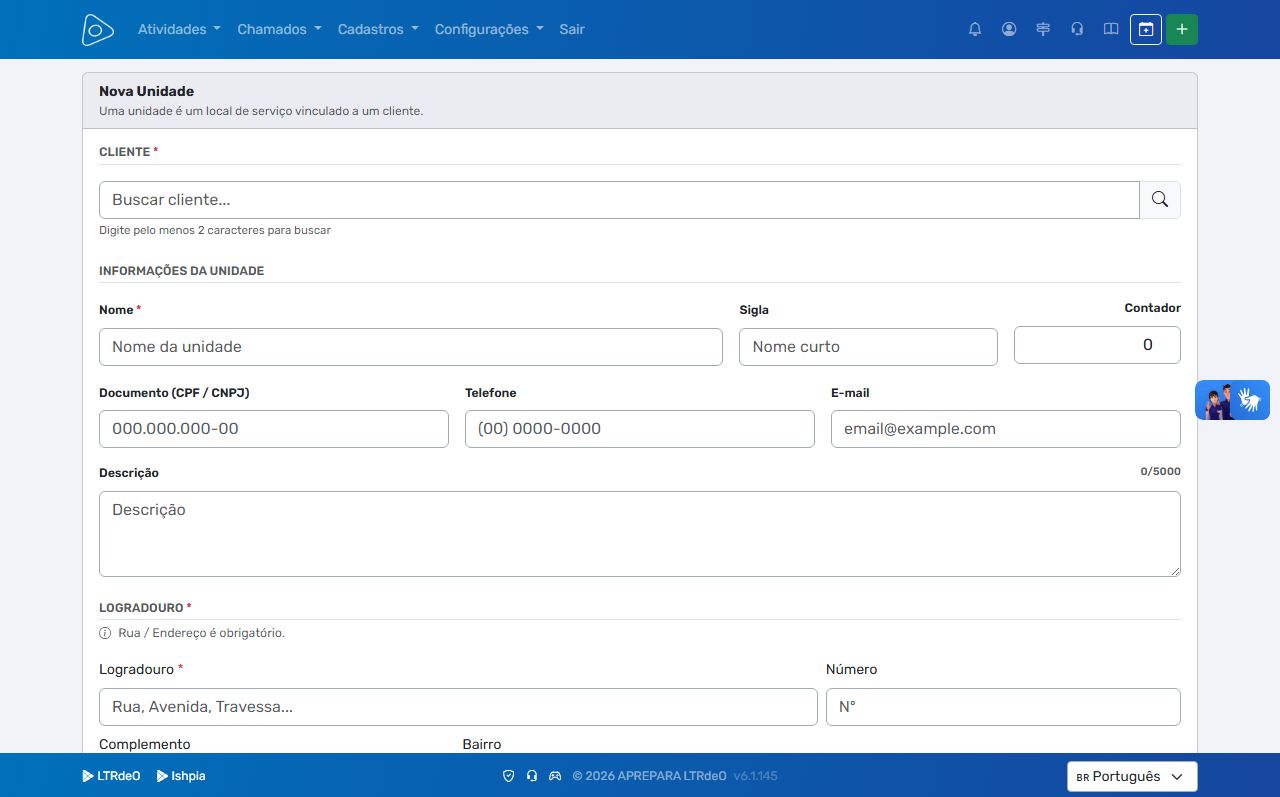Click inside the Descrição textarea
1280x797 pixels.
[x=640, y=534]
